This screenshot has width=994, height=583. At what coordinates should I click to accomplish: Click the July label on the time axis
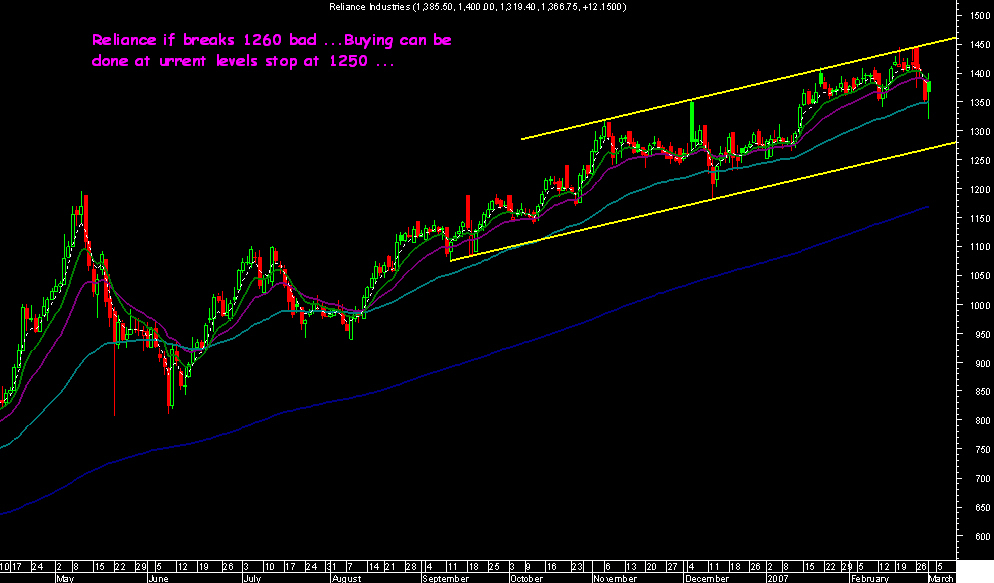tap(252, 578)
